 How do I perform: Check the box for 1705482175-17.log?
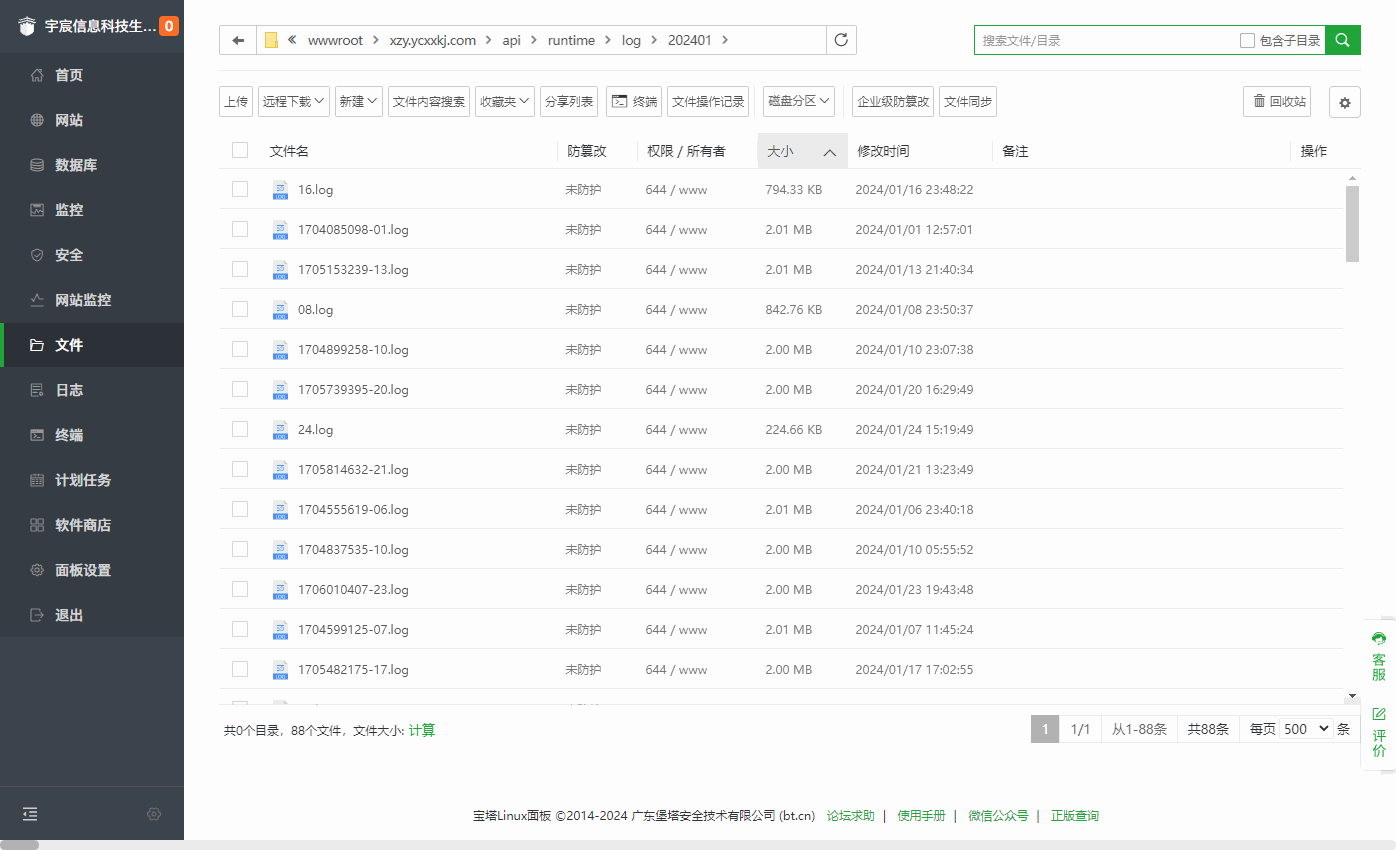coord(240,669)
